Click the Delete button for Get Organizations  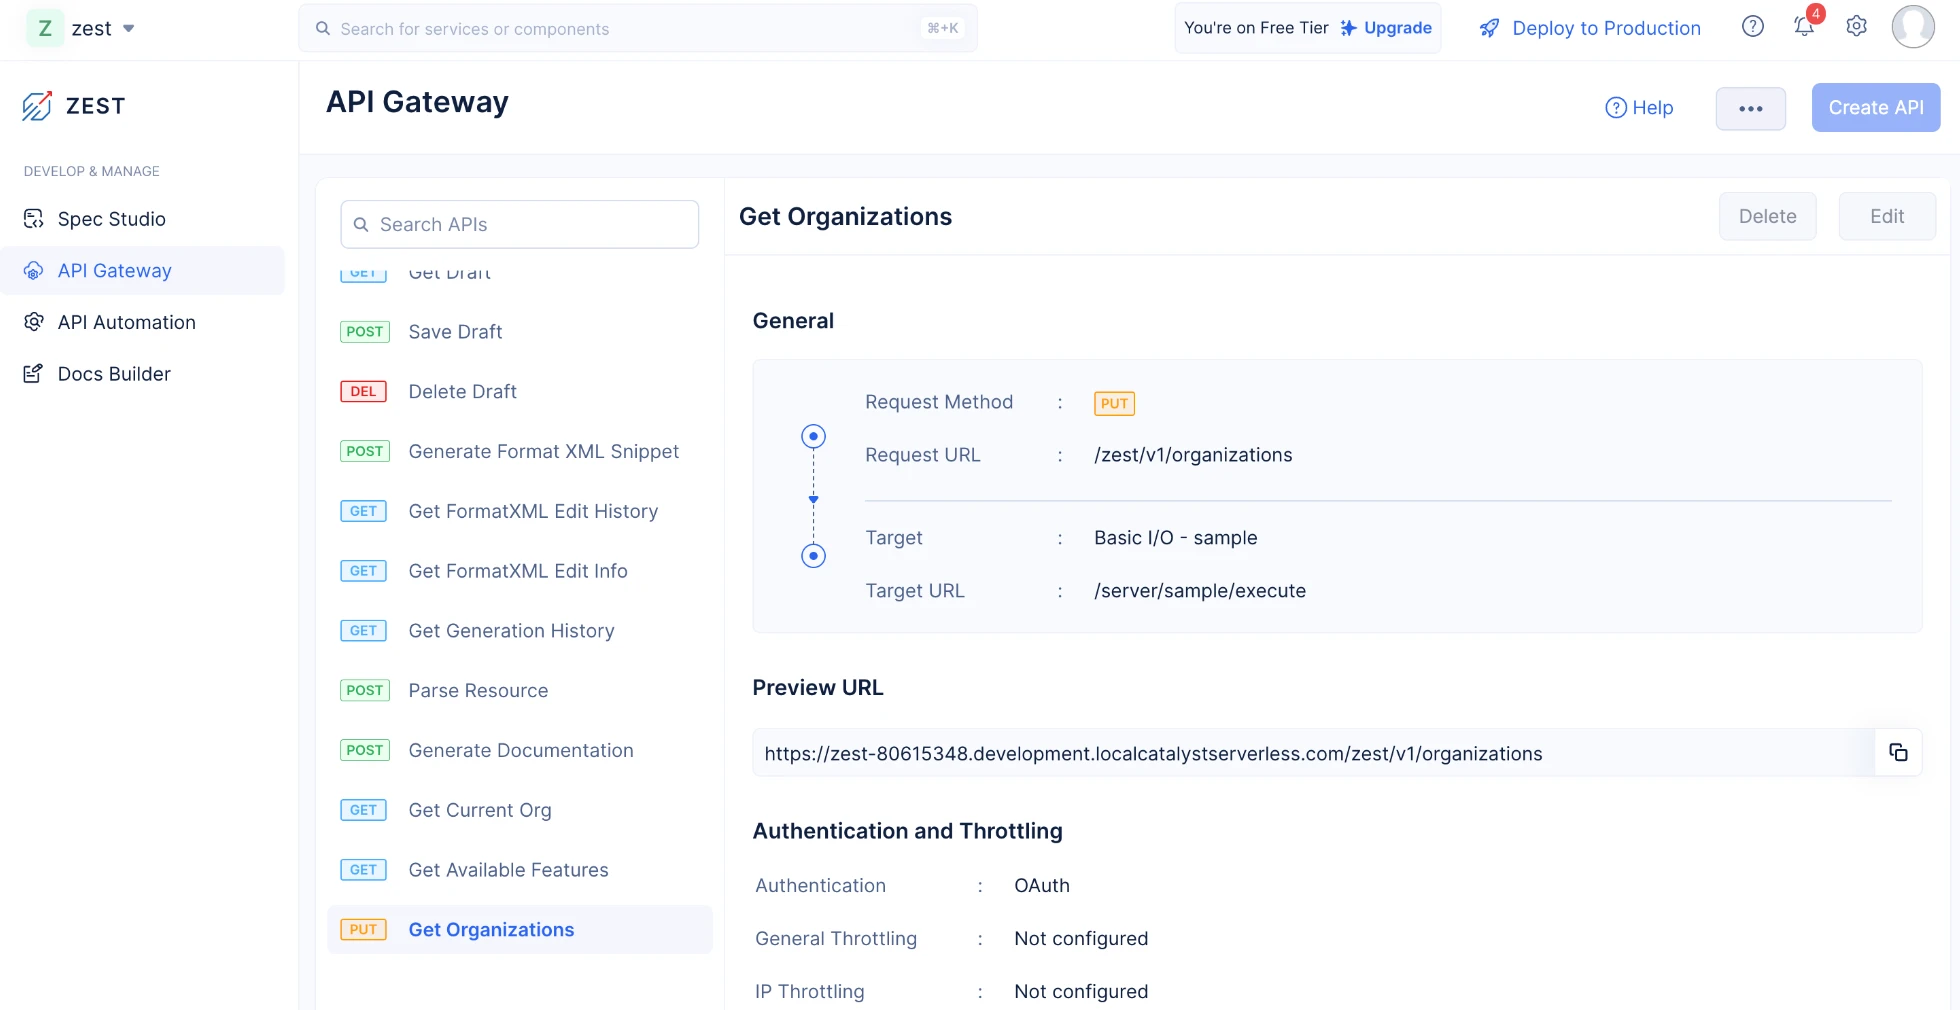click(x=1767, y=217)
